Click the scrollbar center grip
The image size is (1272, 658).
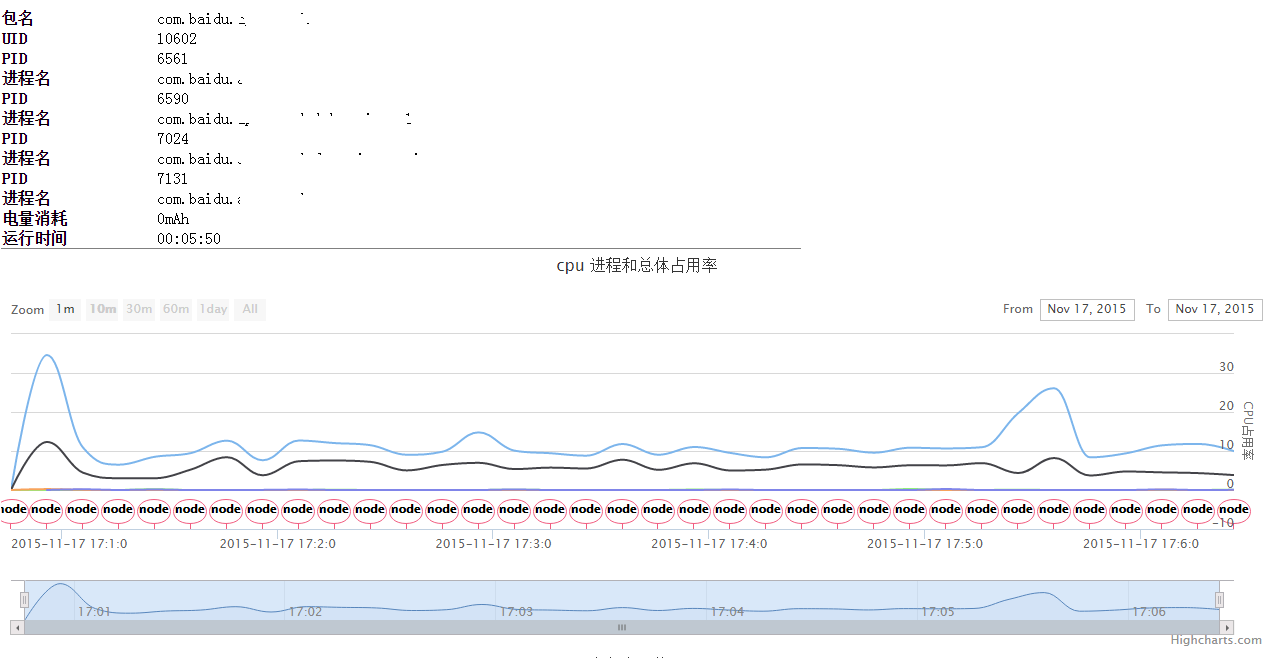(x=620, y=627)
